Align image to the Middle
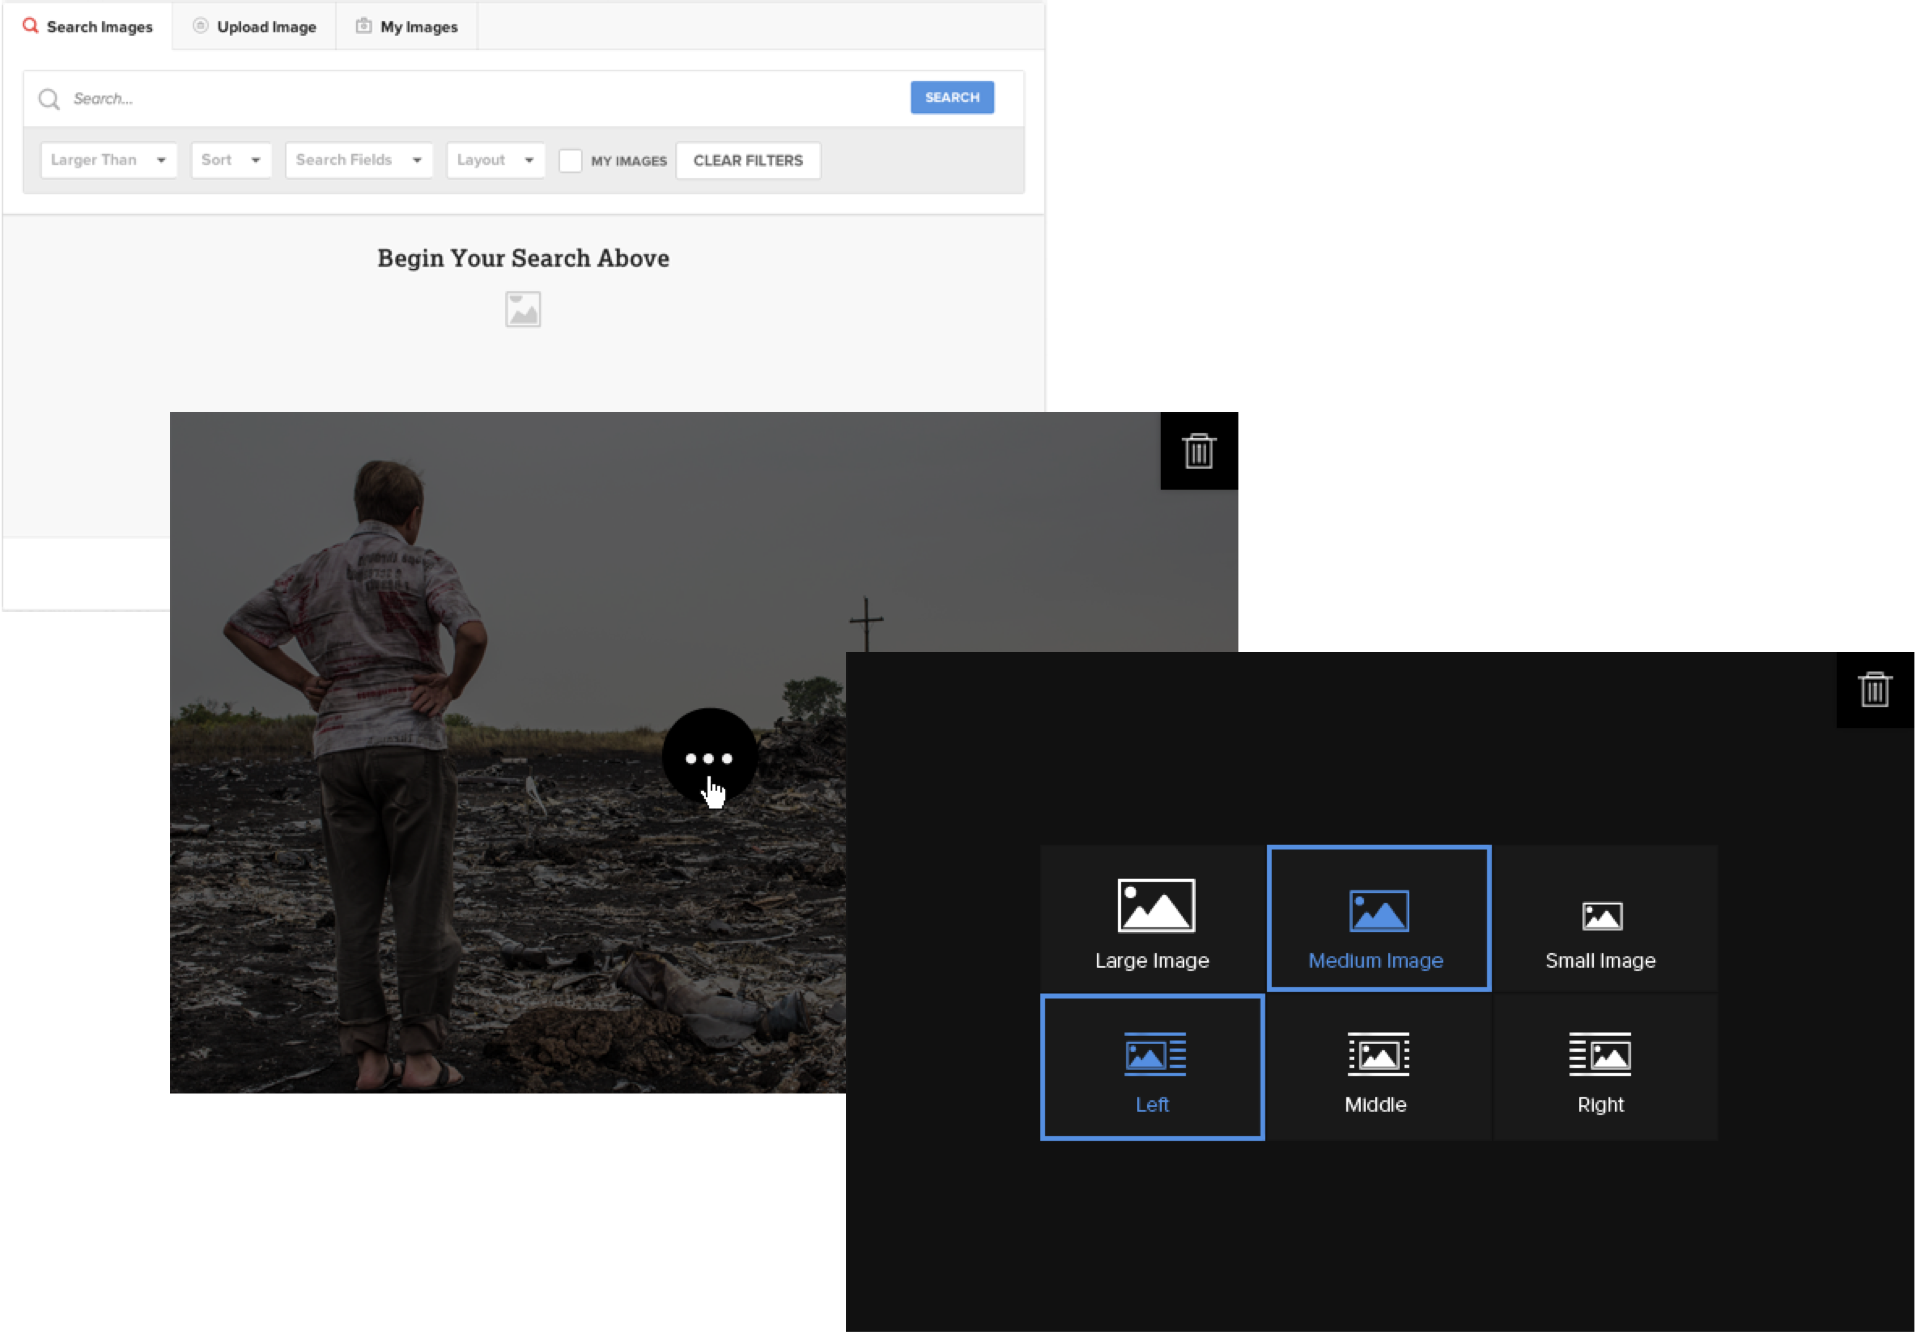The width and height of the screenshot is (1916, 1332). click(1378, 1068)
